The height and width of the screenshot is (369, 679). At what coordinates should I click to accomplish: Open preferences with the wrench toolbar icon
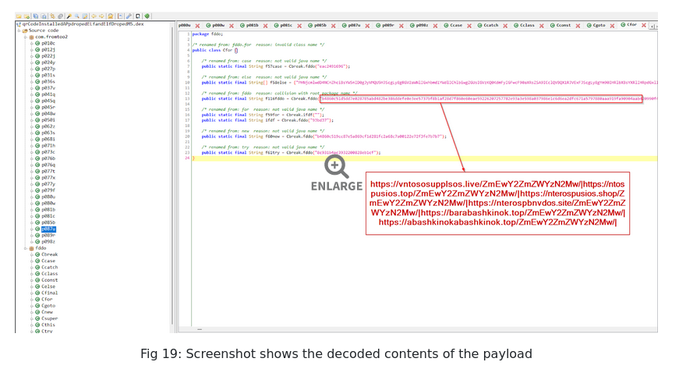point(129,16)
